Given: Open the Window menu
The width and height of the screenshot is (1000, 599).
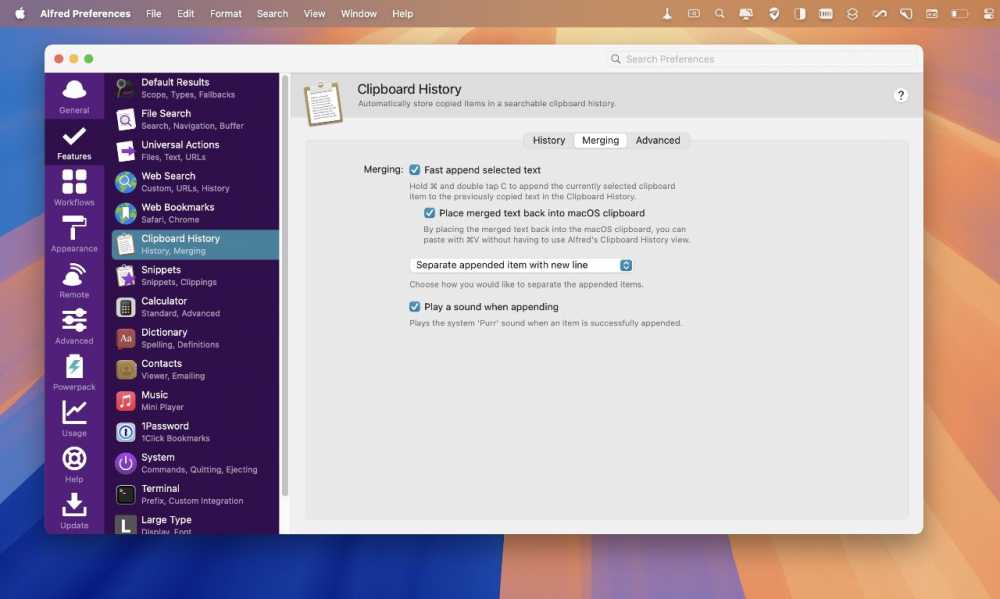Looking at the screenshot, I should click(358, 13).
